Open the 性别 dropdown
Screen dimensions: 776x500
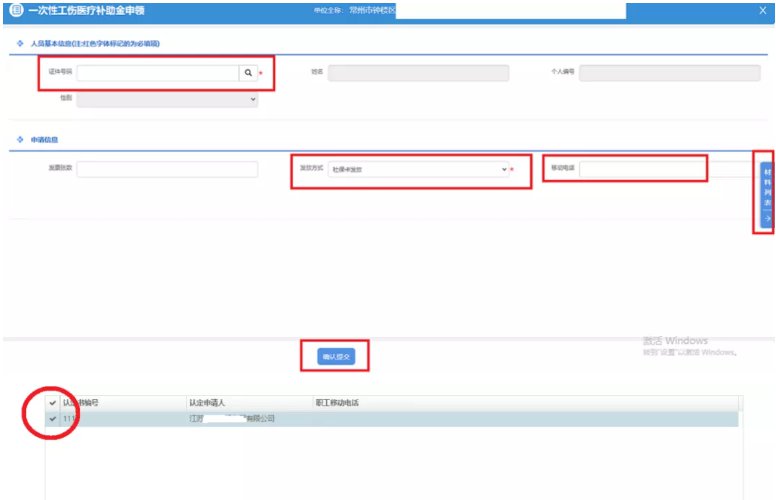point(167,99)
